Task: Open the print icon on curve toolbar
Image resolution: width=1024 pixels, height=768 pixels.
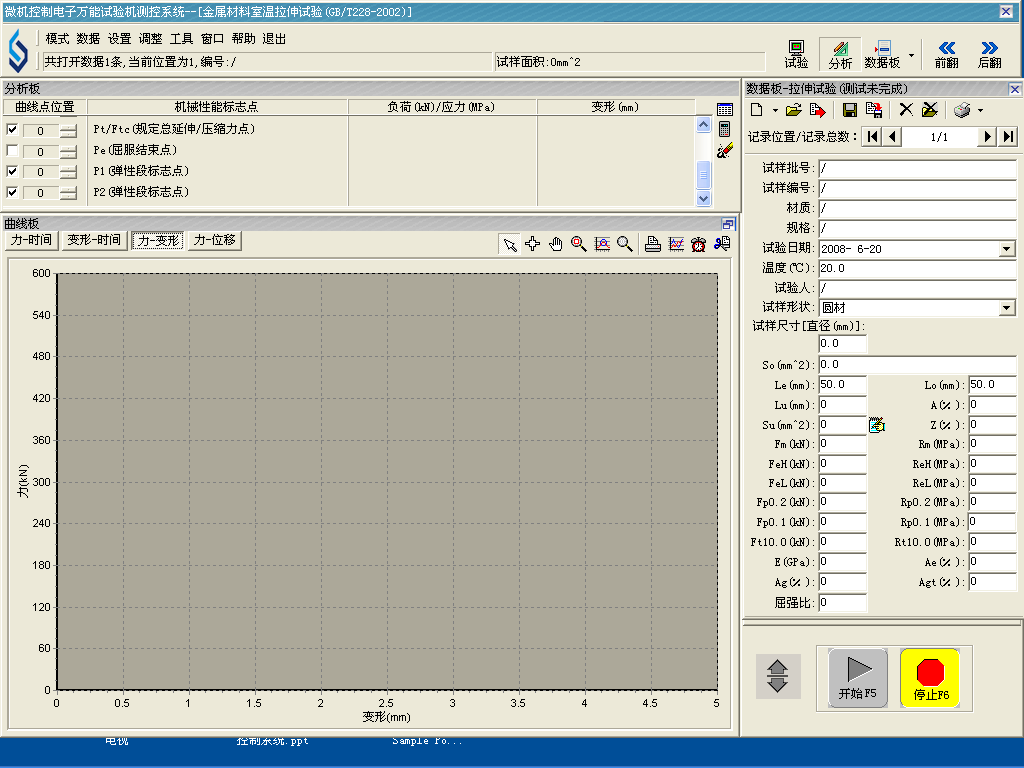Action: click(x=653, y=243)
